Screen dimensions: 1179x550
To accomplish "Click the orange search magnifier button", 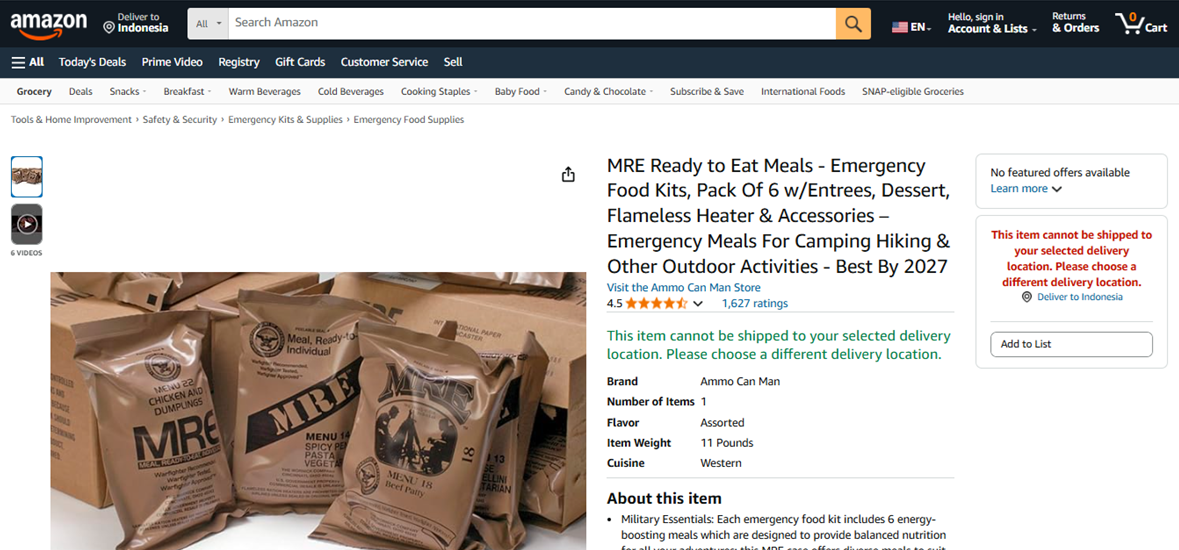I will pyautogui.click(x=853, y=23).
